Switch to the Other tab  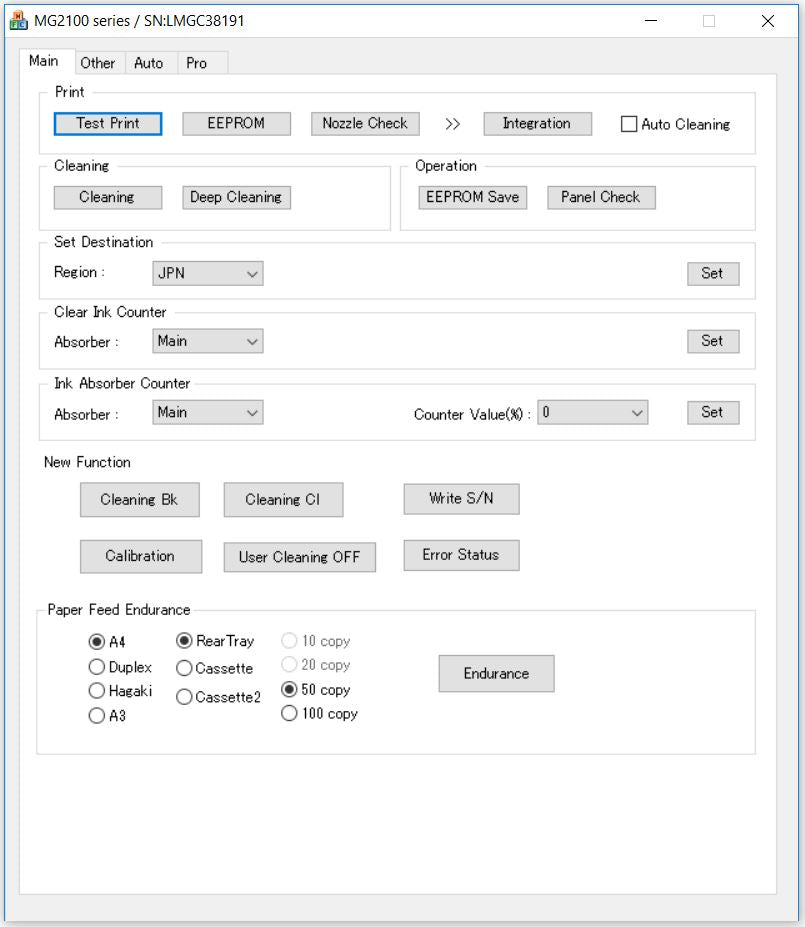98,63
